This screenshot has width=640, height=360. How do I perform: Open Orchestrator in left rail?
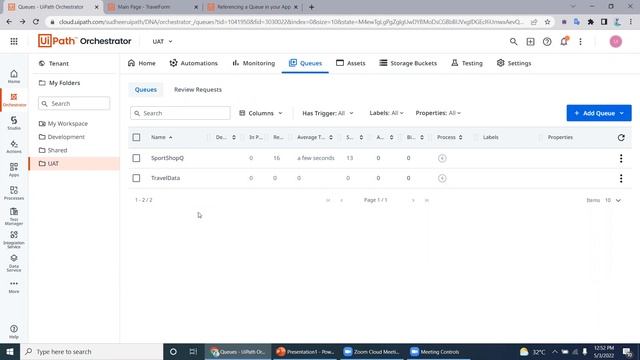click(14, 100)
